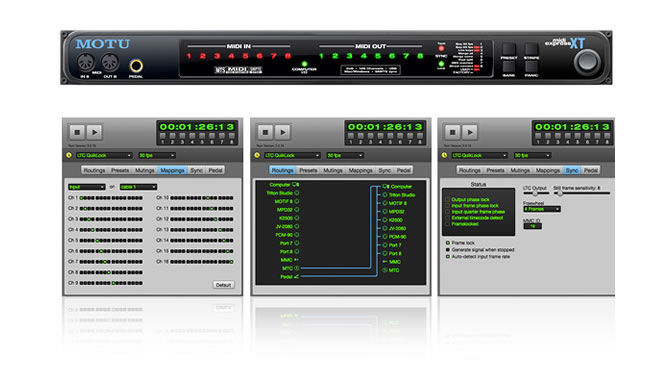
Task: Click the yellow clock icon in Routings window
Action: coord(257,155)
